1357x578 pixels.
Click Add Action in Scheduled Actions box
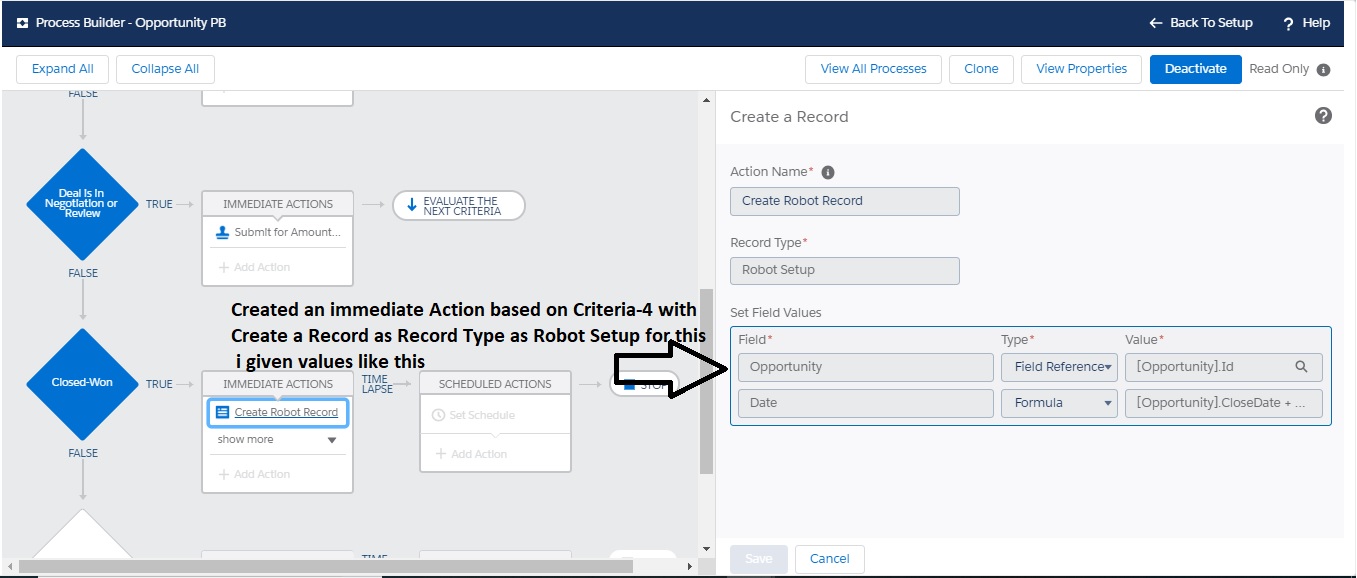pos(471,454)
